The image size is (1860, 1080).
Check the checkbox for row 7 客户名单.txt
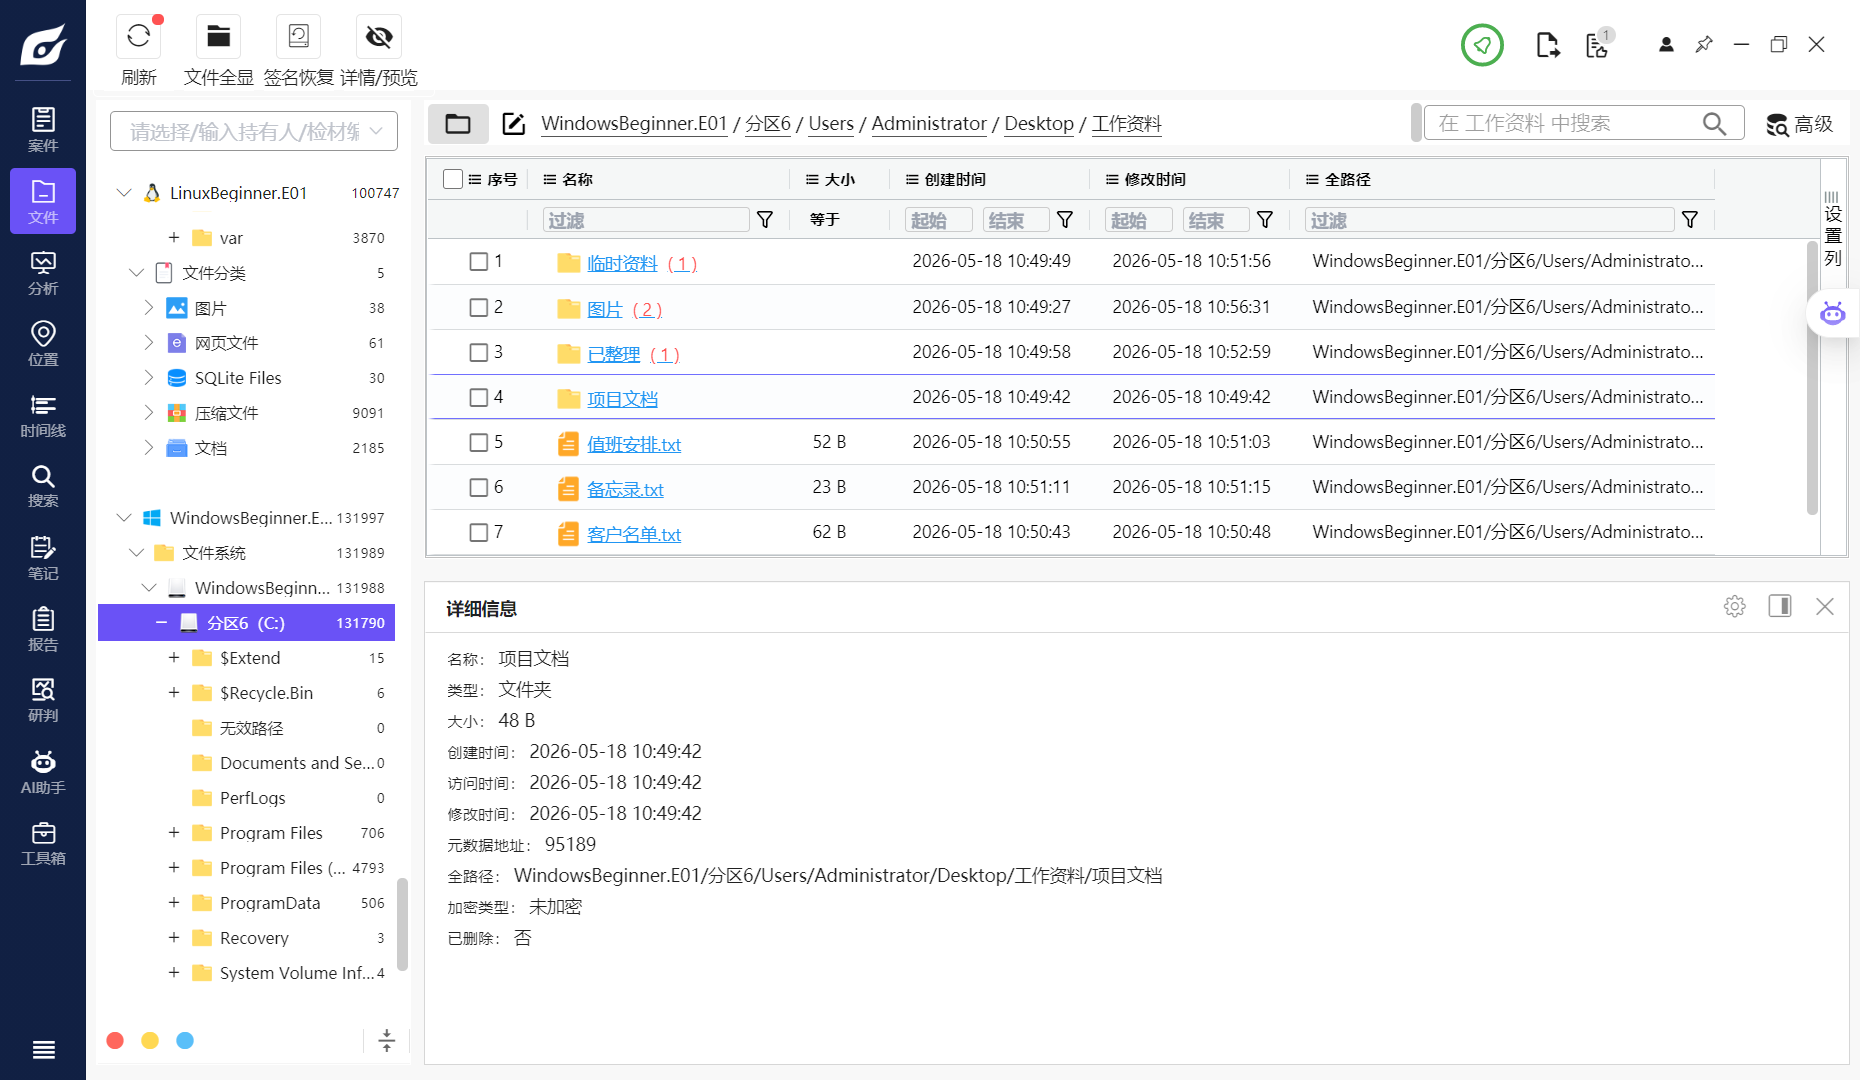(x=479, y=533)
